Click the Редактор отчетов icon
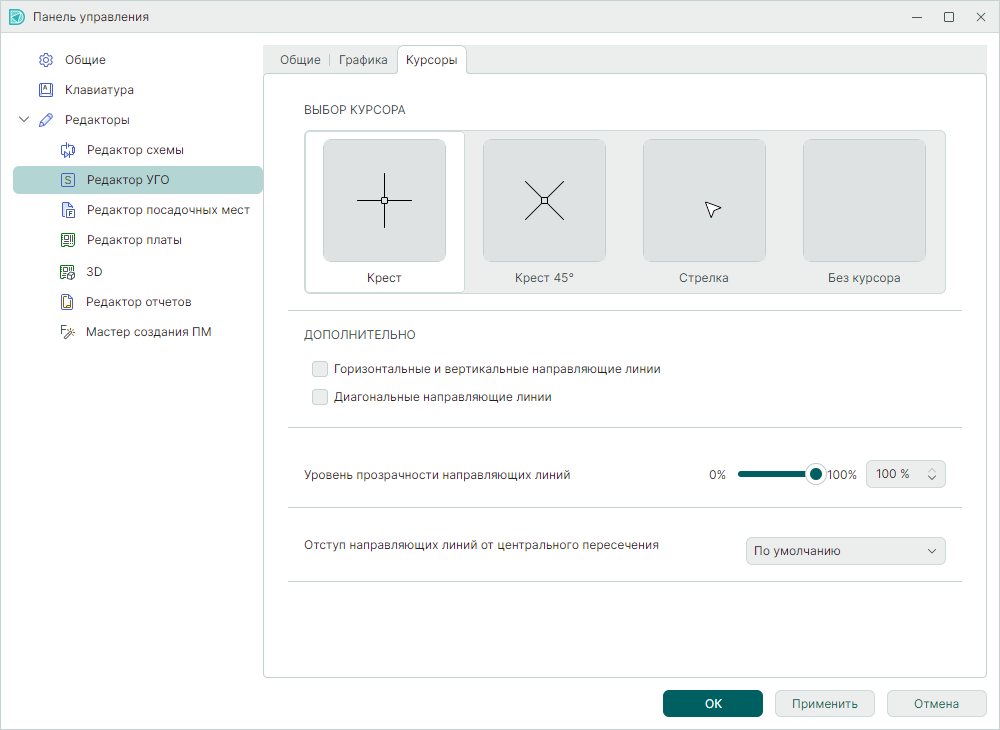This screenshot has height=730, width=1000. coord(68,302)
